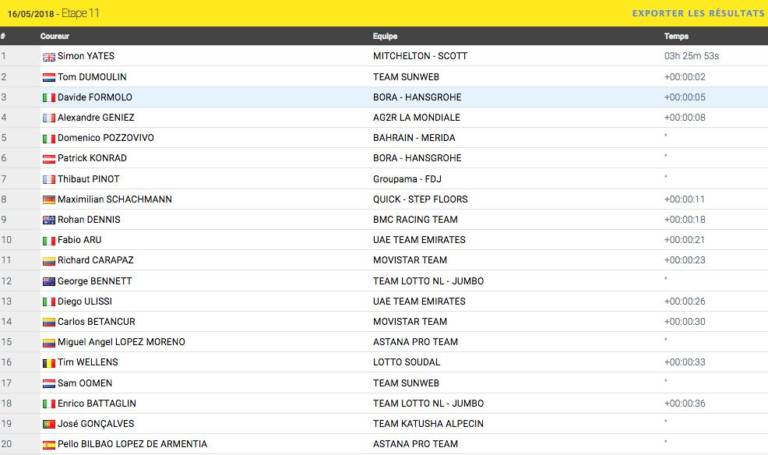768x455 pixels.
Task: Click the 16/05/2018 - Etape 11 heading
Action: pyautogui.click(x=53, y=13)
